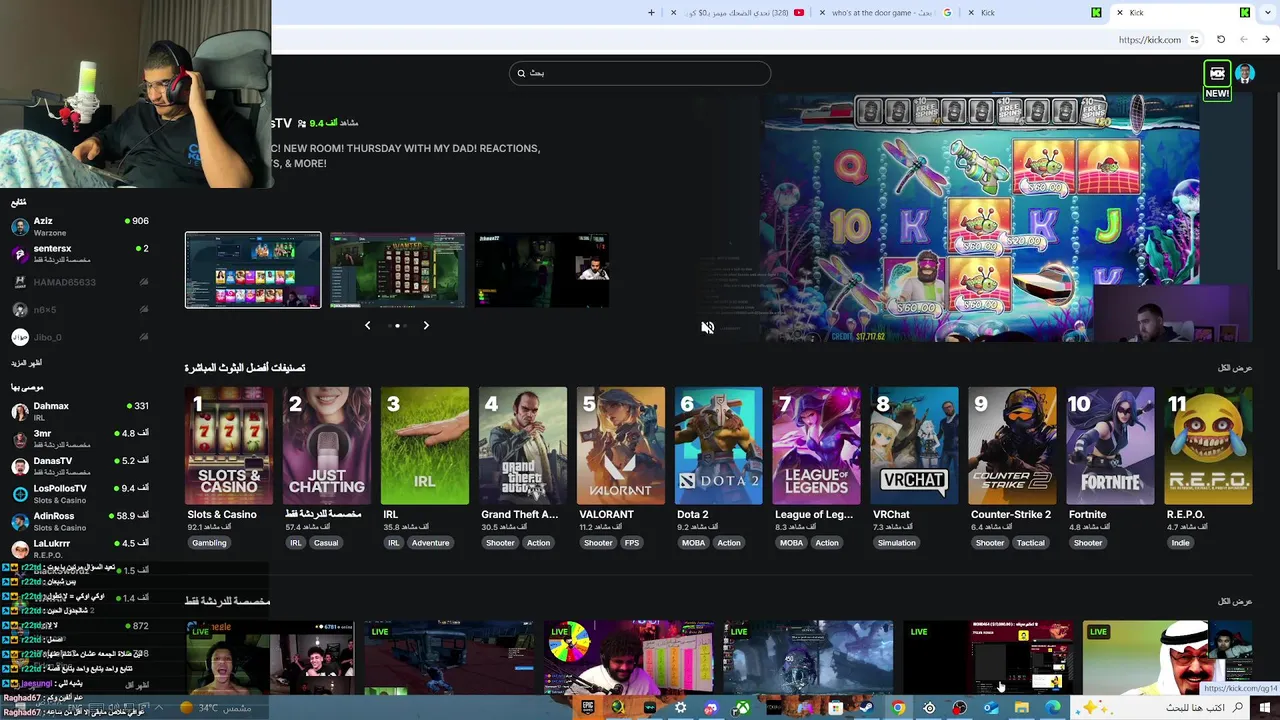1280x720 pixels.
Task: Launch Microsoft Edge from the taskbar
Action: tap(1052, 708)
